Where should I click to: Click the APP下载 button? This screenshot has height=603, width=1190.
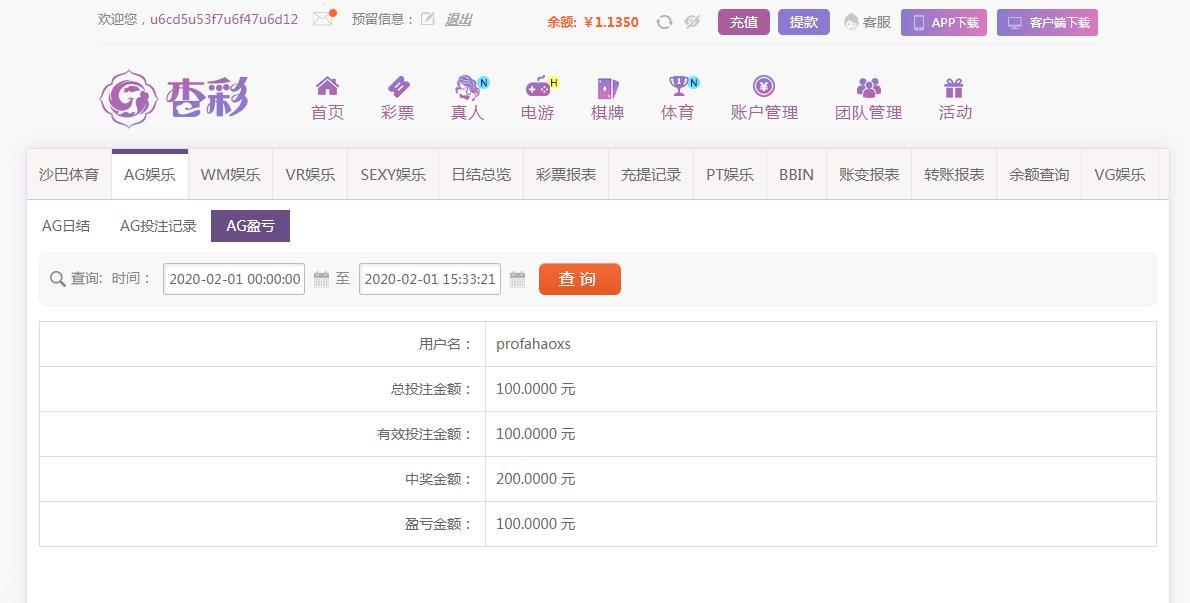(x=944, y=23)
